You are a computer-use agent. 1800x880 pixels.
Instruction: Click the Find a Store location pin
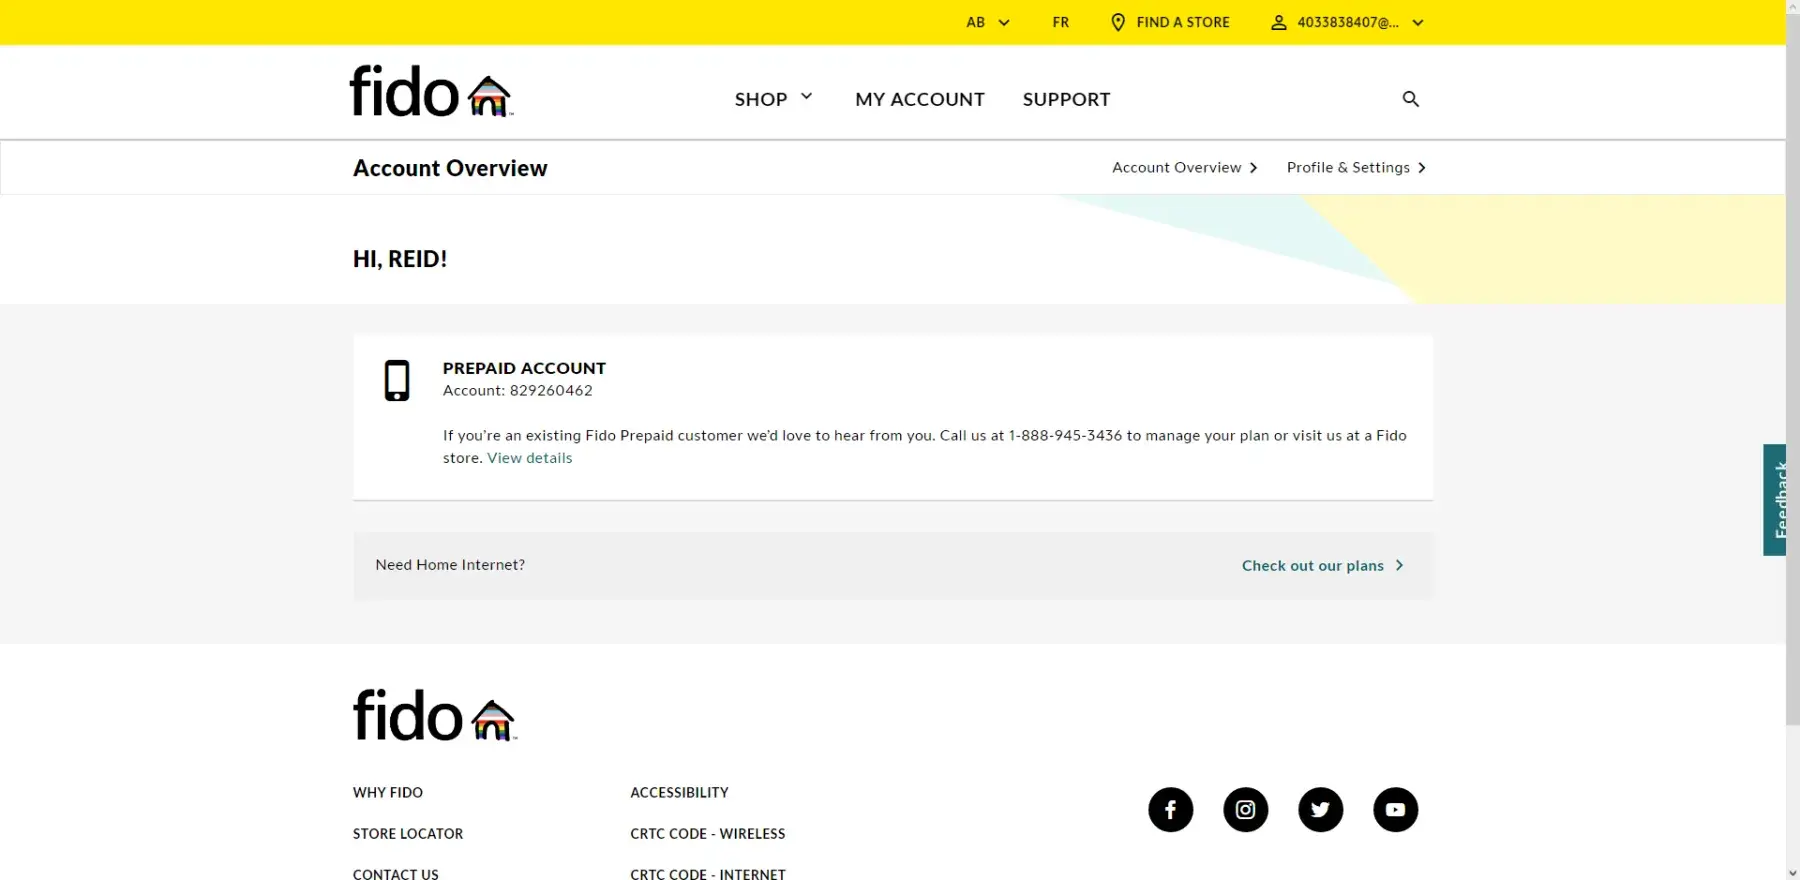pyautogui.click(x=1118, y=22)
